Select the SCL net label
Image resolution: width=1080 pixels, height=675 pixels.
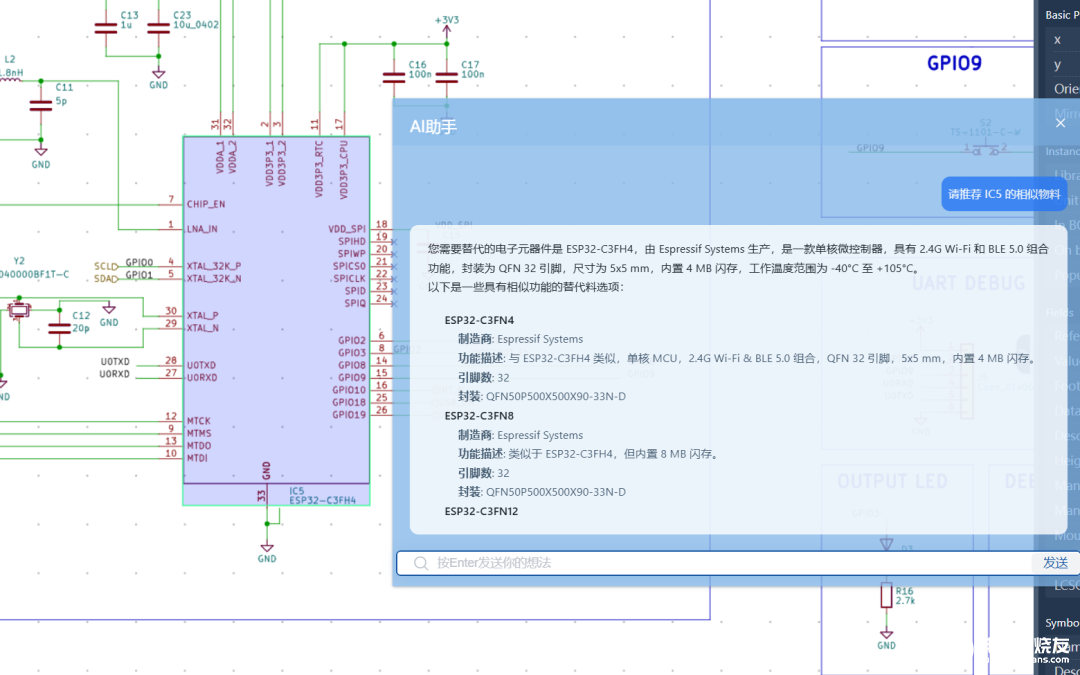tap(105, 266)
